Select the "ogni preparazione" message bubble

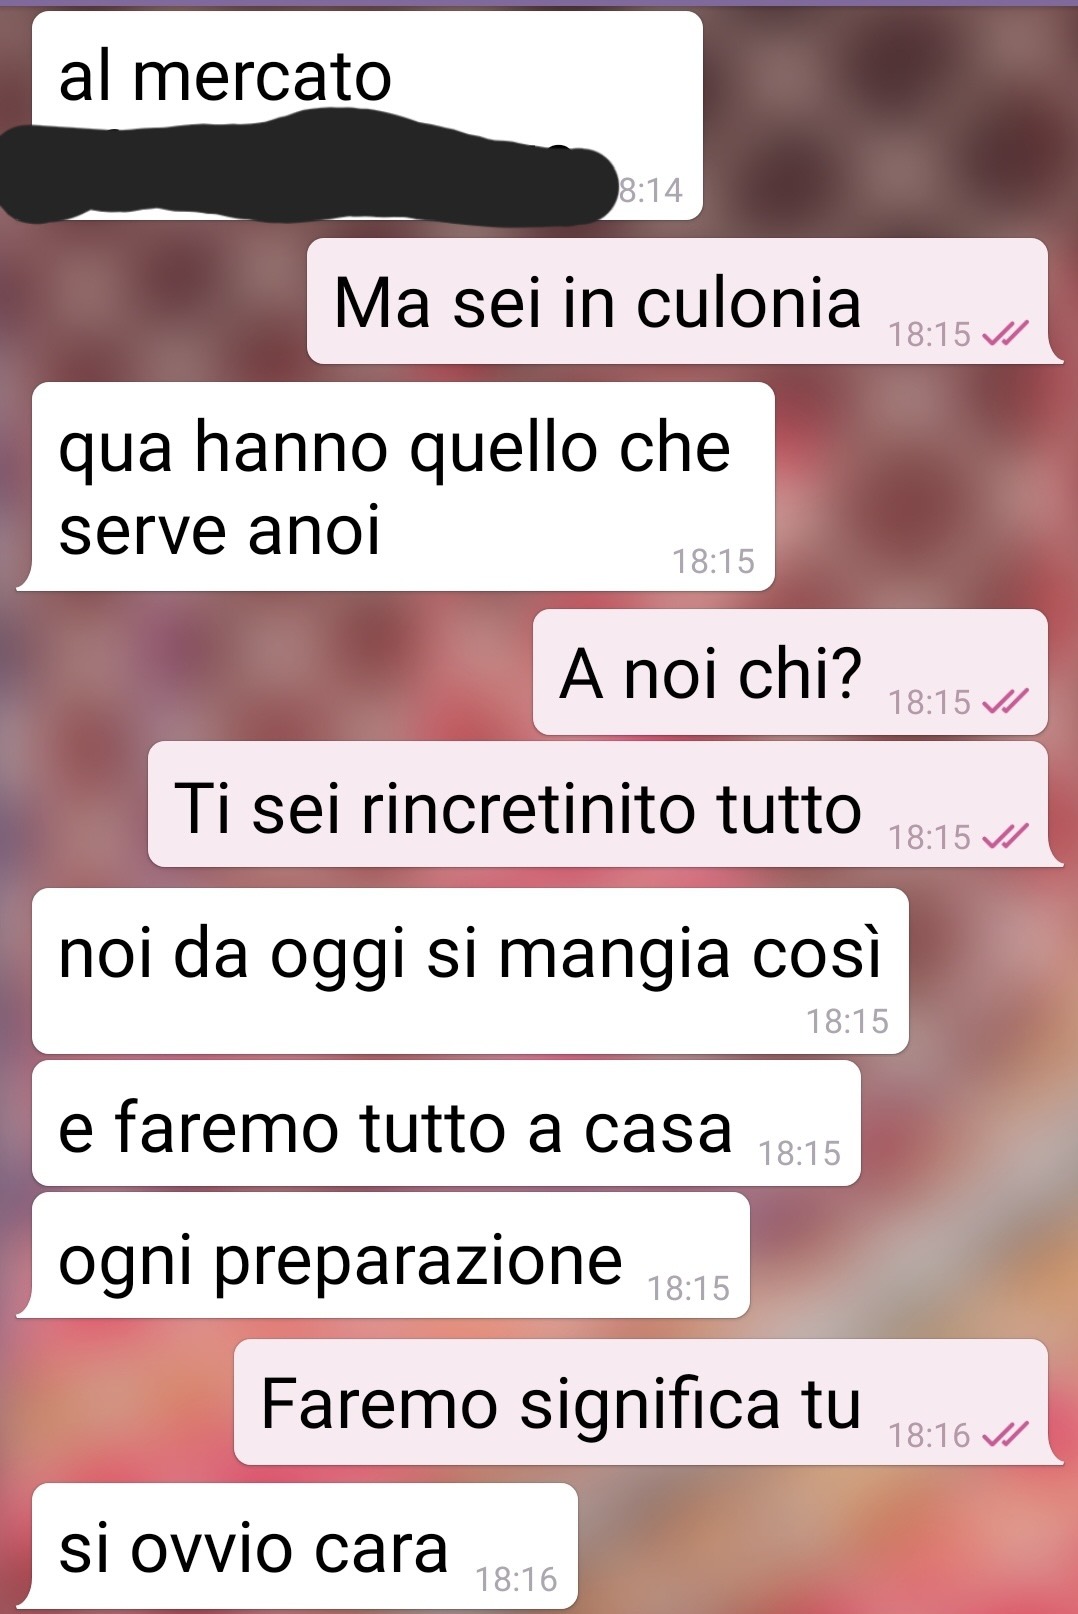pyautogui.click(x=388, y=1255)
